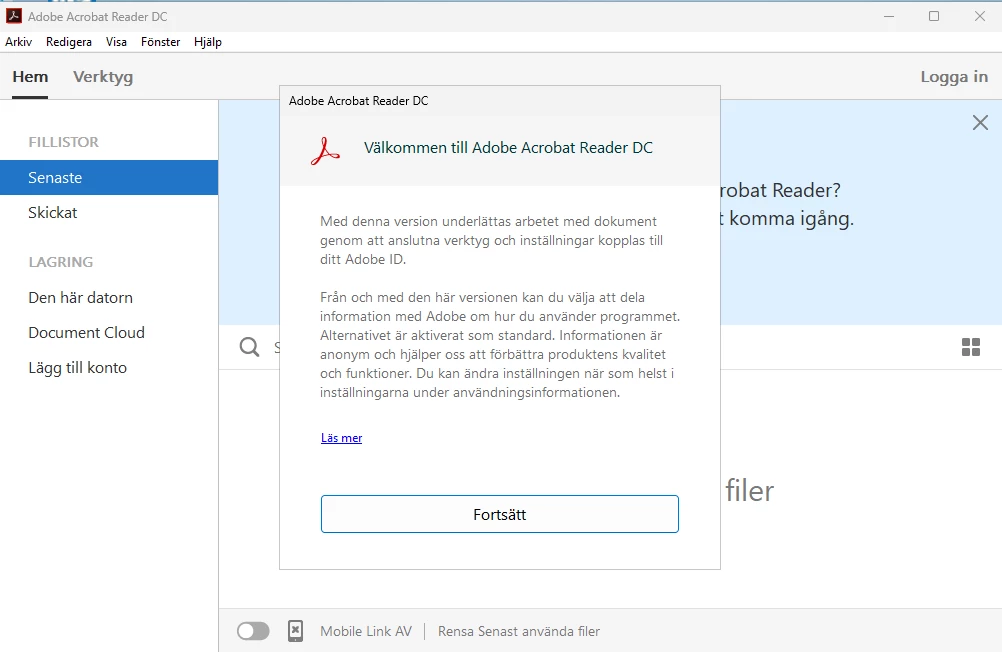Click the FILLISTOR section heading
The width and height of the screenshot is (1002, 652).
63,142
